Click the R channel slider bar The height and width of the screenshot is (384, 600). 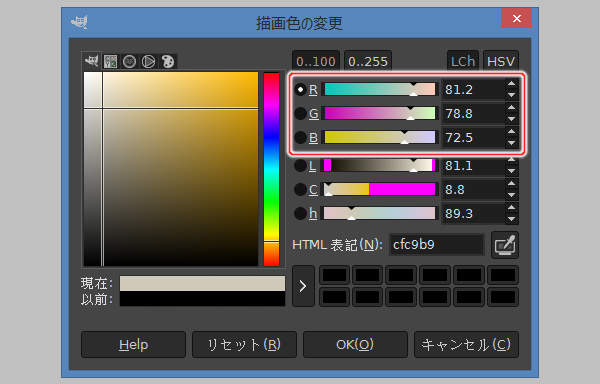(x=380, y=89)
